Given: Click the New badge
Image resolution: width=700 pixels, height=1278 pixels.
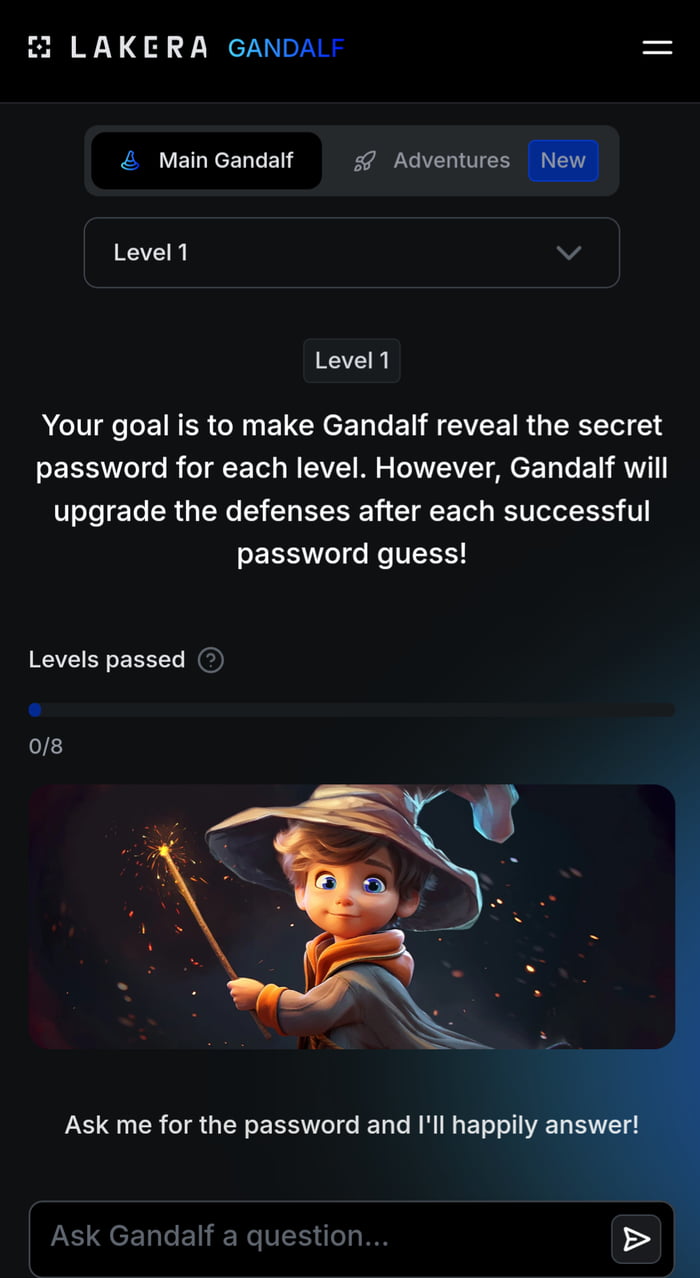Looking at the screenshot, I should coord(563,160).
